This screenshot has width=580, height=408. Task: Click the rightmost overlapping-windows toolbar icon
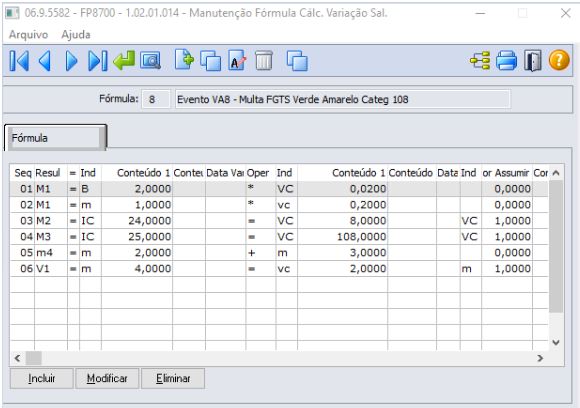tap(297, 61)
